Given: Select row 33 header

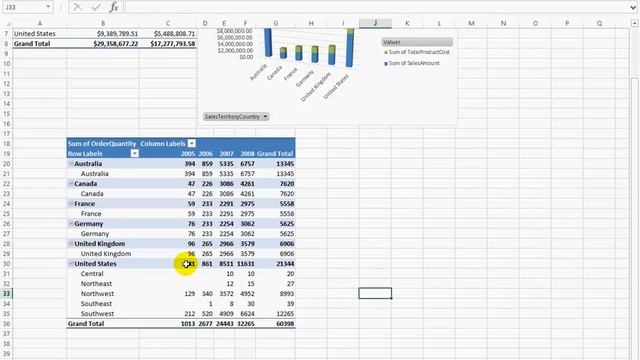Looking at the screenshot, I should [6, 293].
